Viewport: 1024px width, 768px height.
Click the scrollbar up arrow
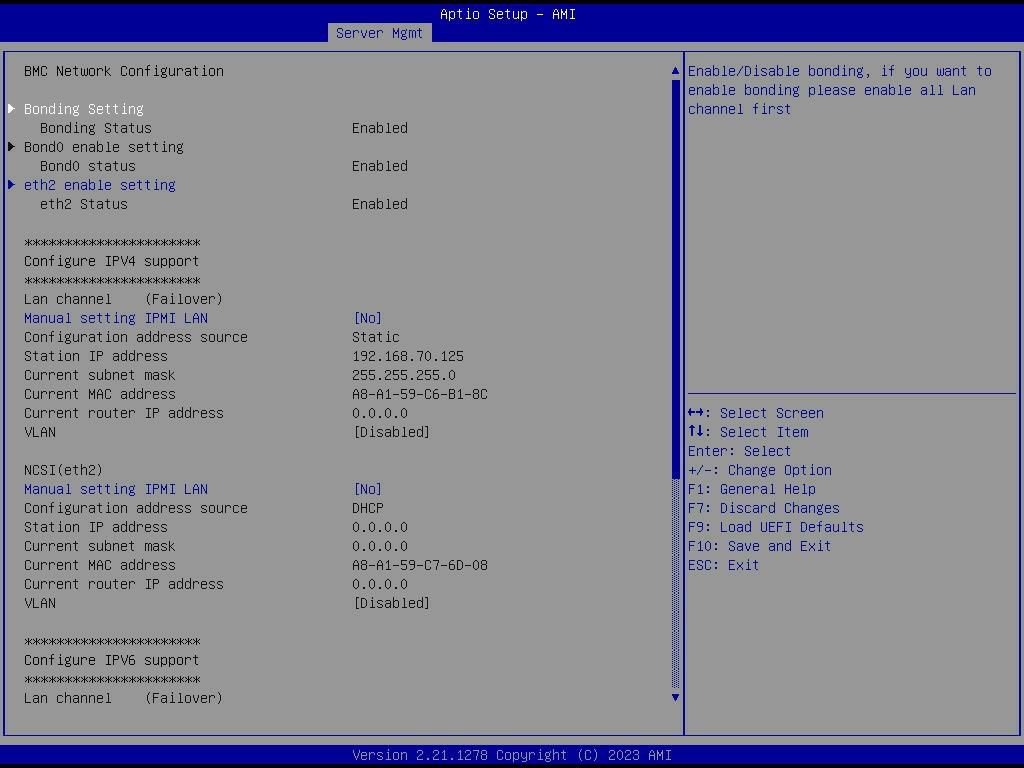click(x=675, y=71)
